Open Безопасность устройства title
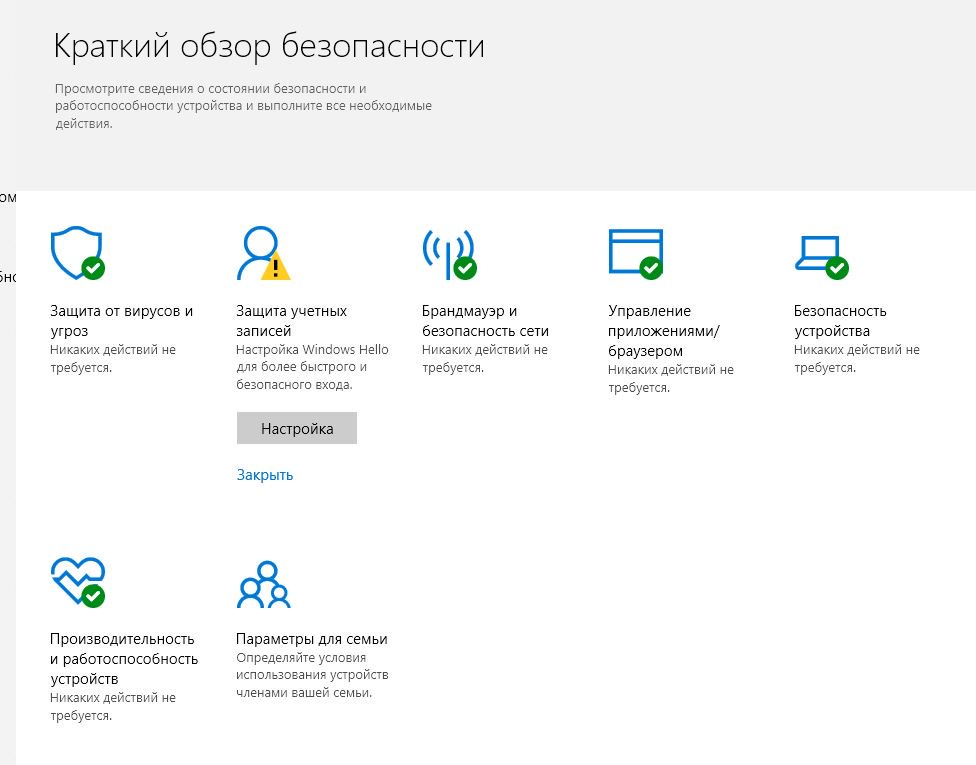The height and width of the screenshot is (765, 976). click(x=840, y=321)
